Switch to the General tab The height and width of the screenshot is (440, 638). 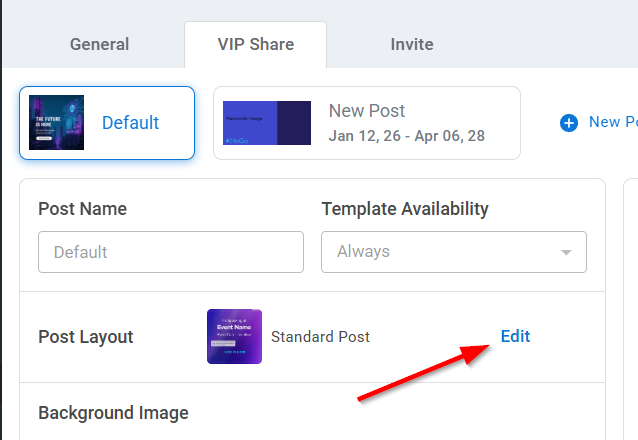(x=99, y=44)
